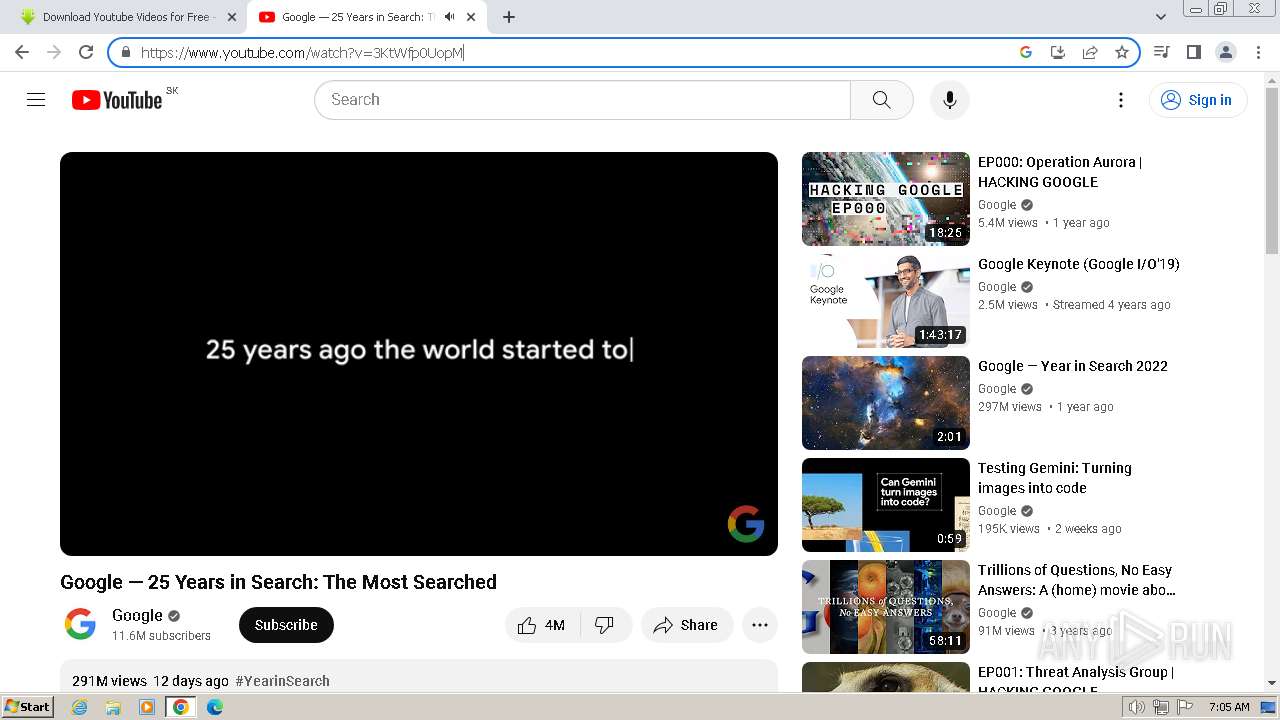The height and width of the screenshot is (720, 1280).
Task: Open volume control in system tray
Action: click(1137, 707)
